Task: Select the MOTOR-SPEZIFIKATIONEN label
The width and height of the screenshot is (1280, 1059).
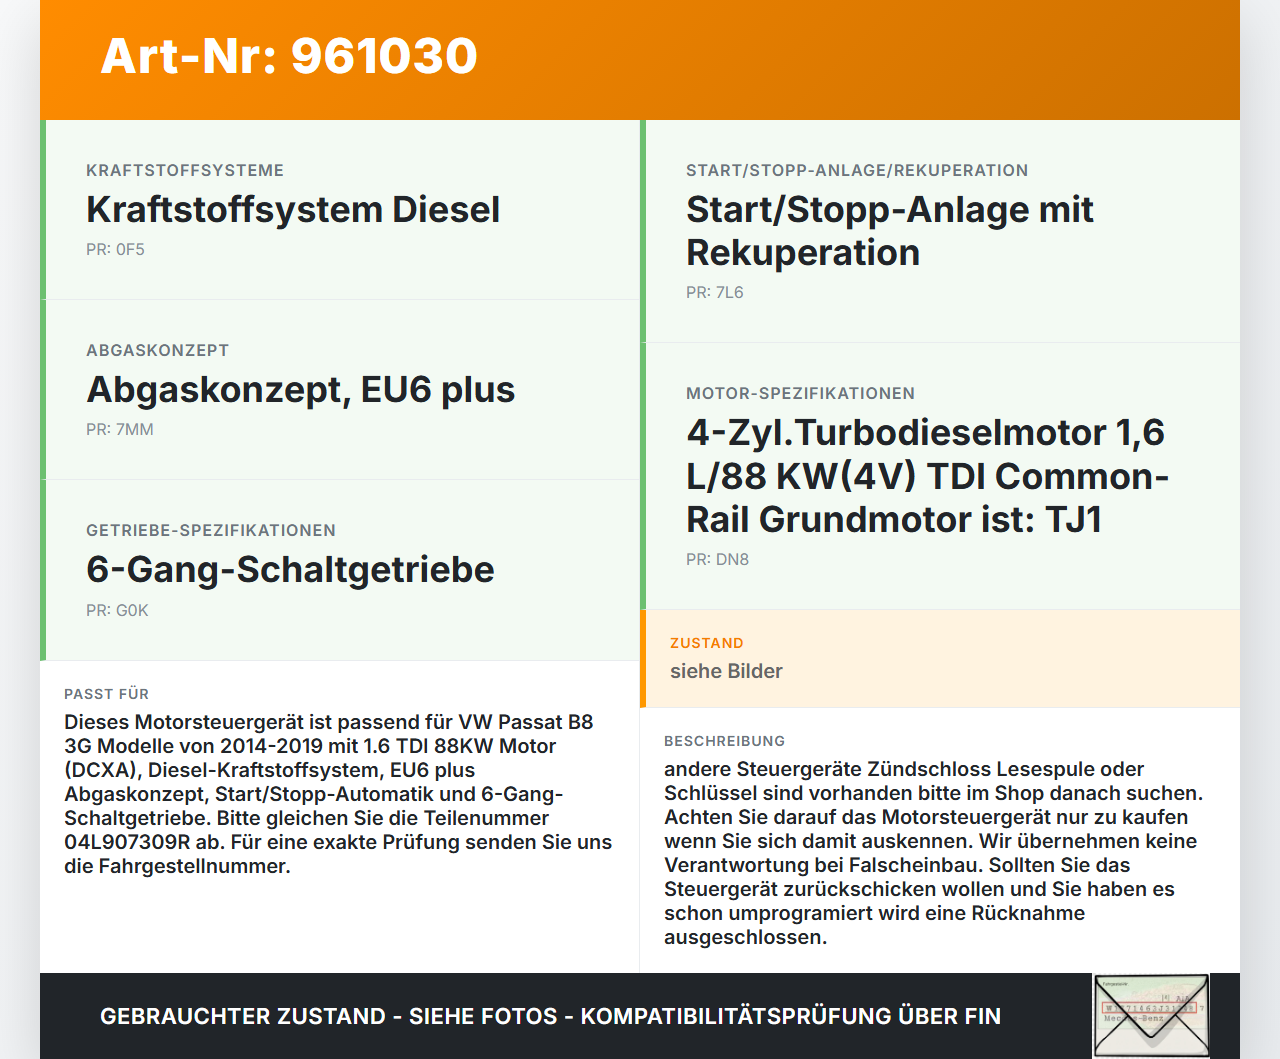Action: click(800, 393)
